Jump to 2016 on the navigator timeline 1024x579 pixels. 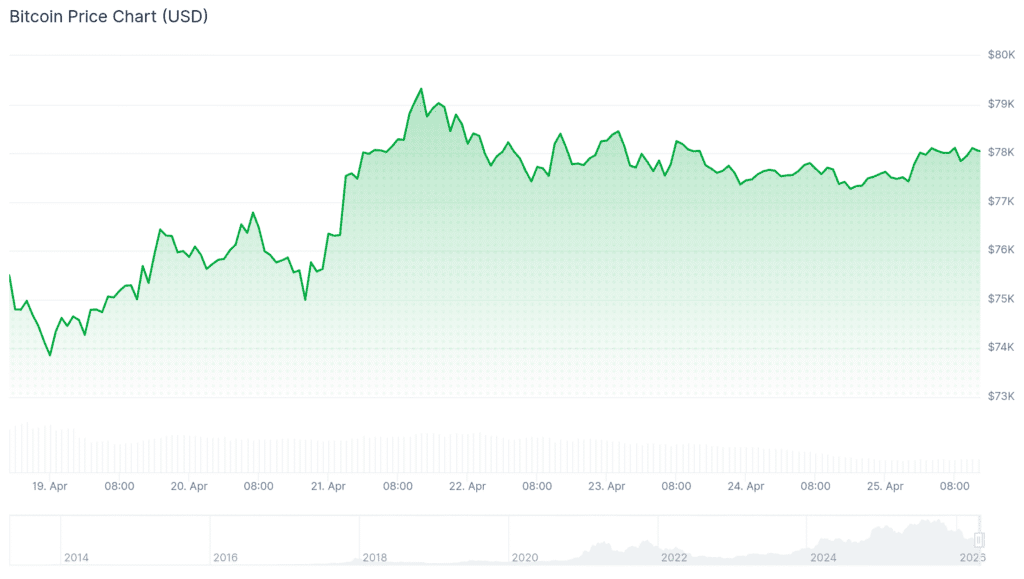click(225, 557)
